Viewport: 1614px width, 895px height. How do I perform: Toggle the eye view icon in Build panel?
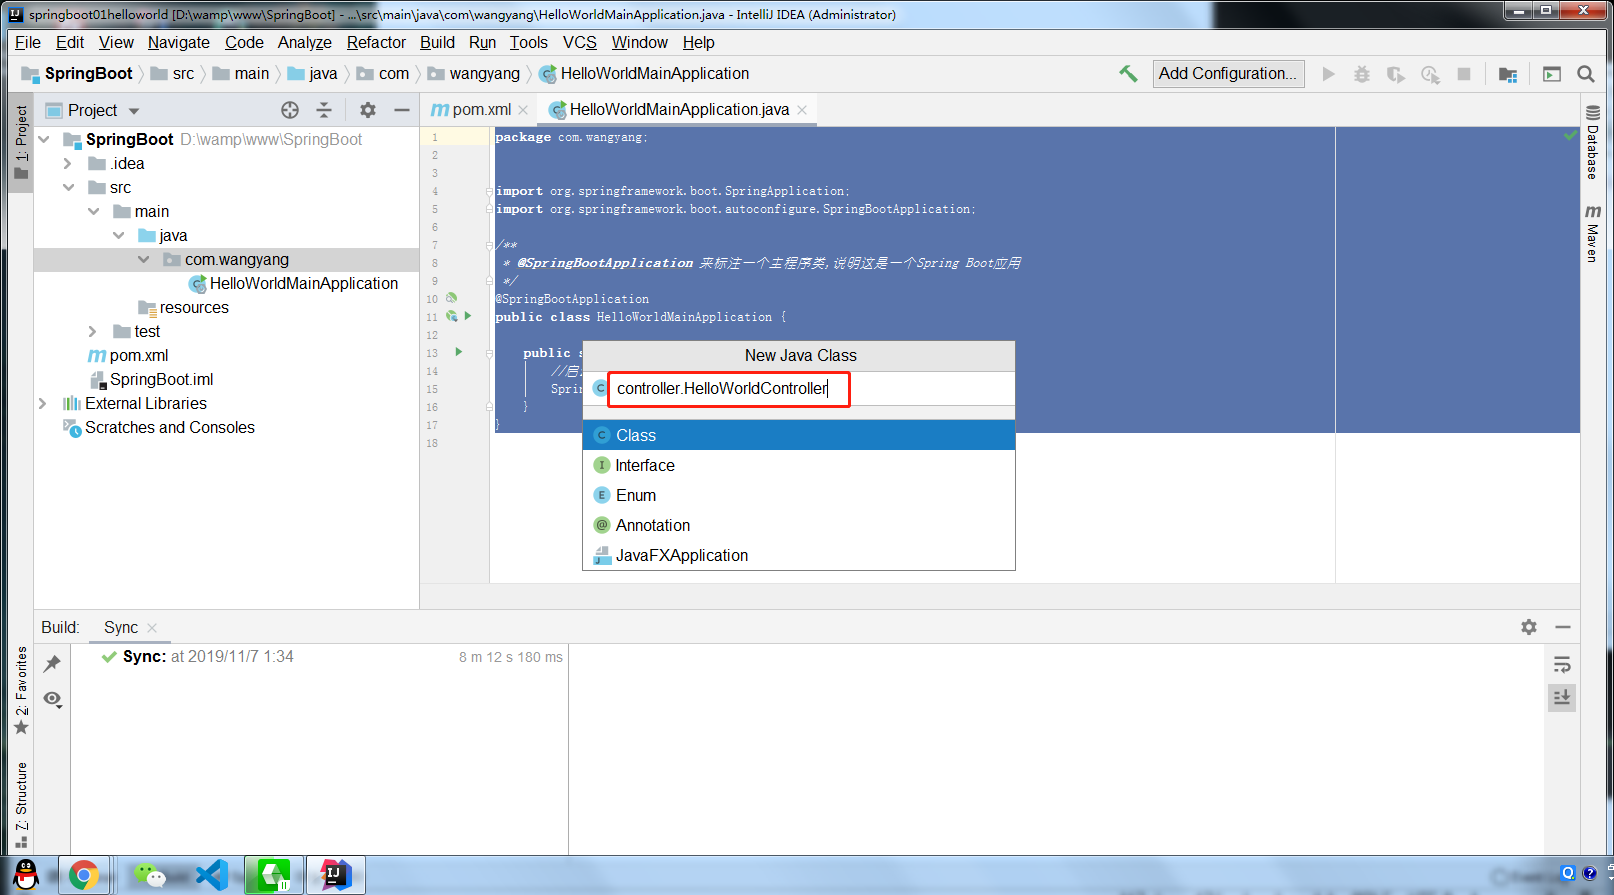coord(53,699)
